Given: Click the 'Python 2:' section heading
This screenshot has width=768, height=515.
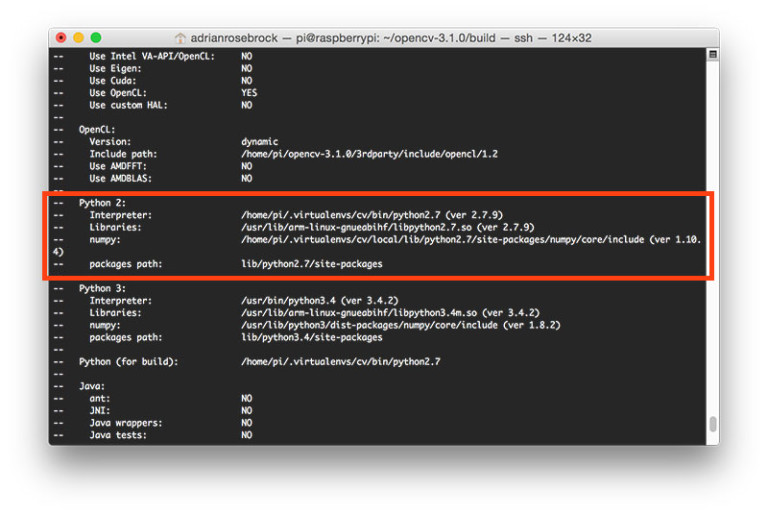Looking at the screenshot, I should tap(102, 203).
